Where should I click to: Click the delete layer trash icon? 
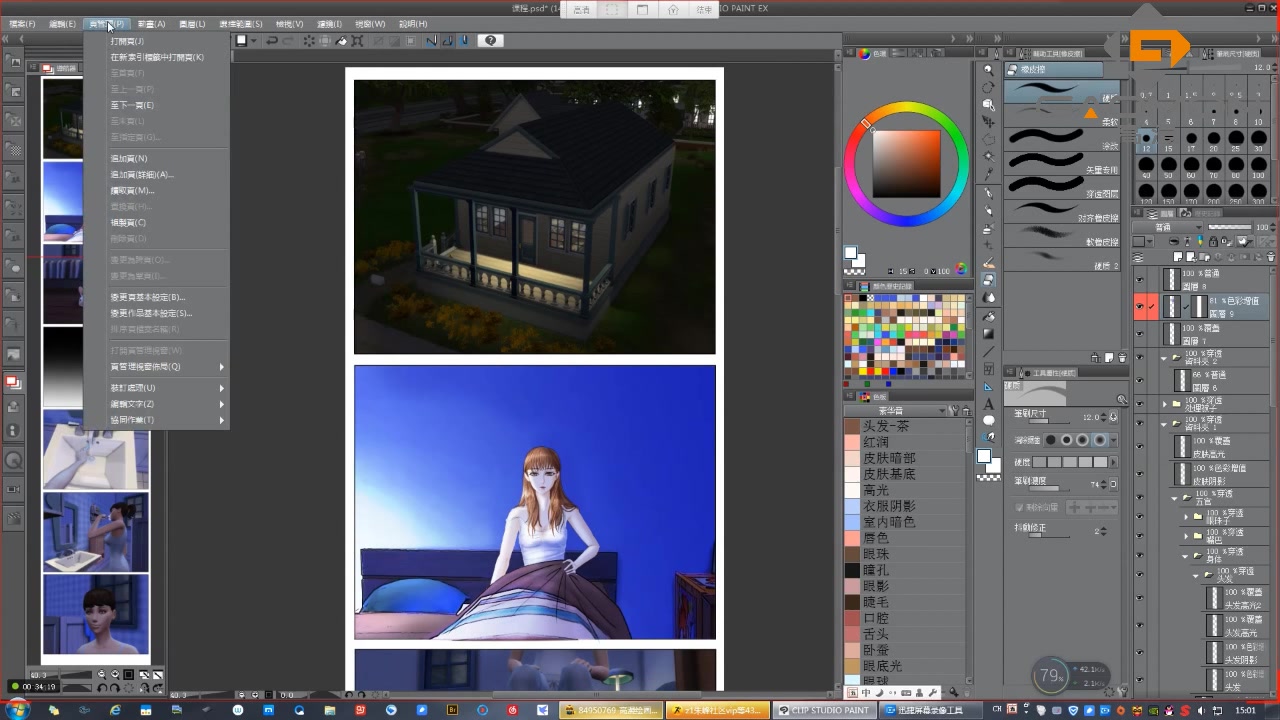[1271, 257]
